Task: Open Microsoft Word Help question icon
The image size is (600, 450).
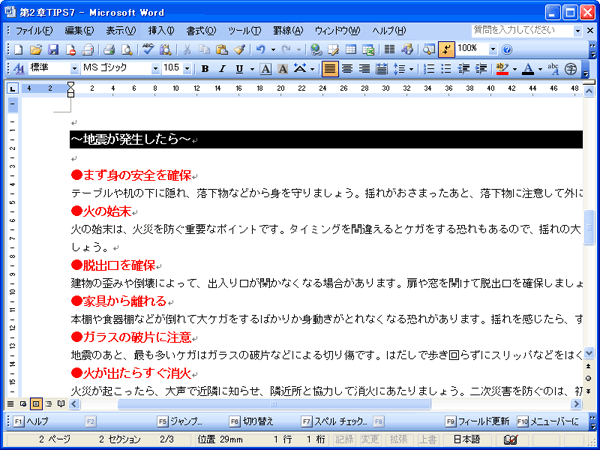Action: (x=507, y=49)
